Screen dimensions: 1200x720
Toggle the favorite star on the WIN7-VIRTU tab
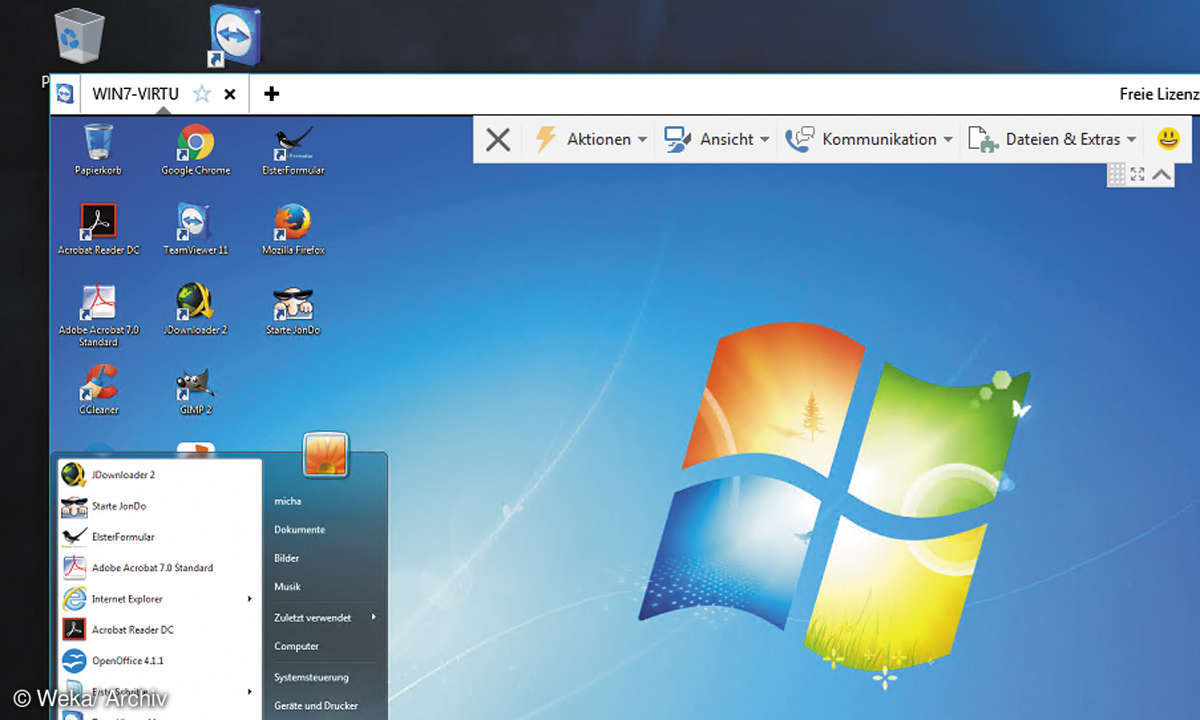tap(202, 94)
